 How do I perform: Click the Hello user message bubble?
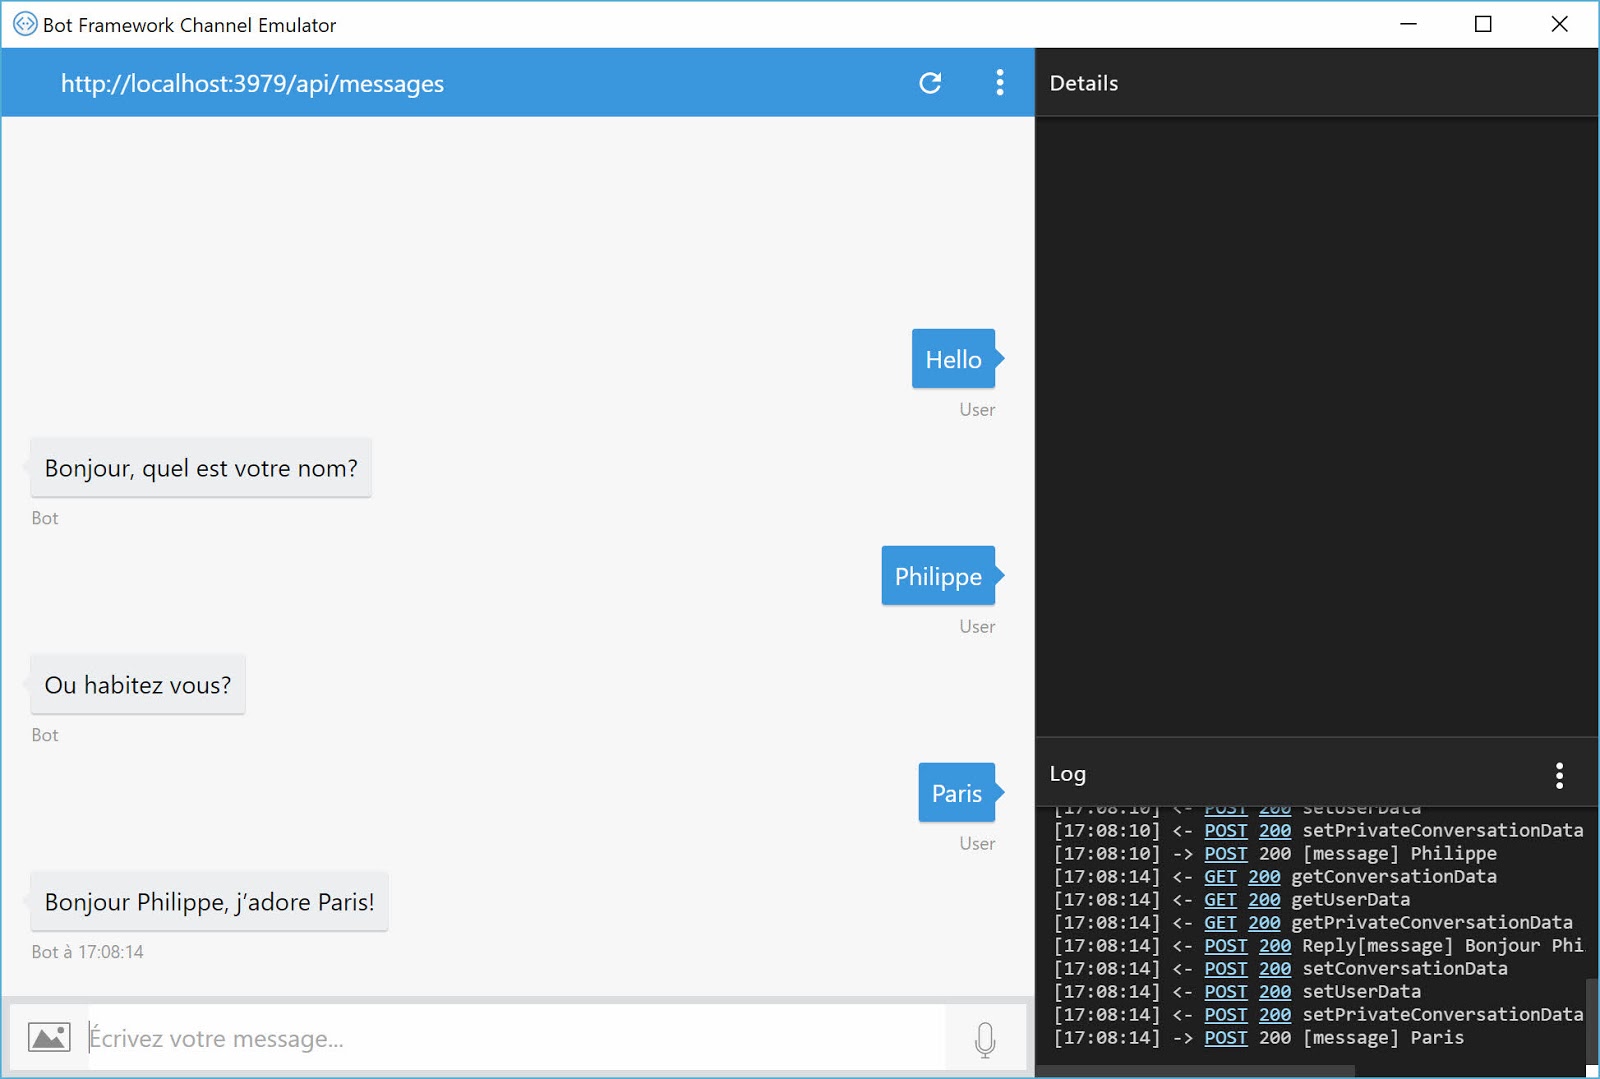coord(952,359)
